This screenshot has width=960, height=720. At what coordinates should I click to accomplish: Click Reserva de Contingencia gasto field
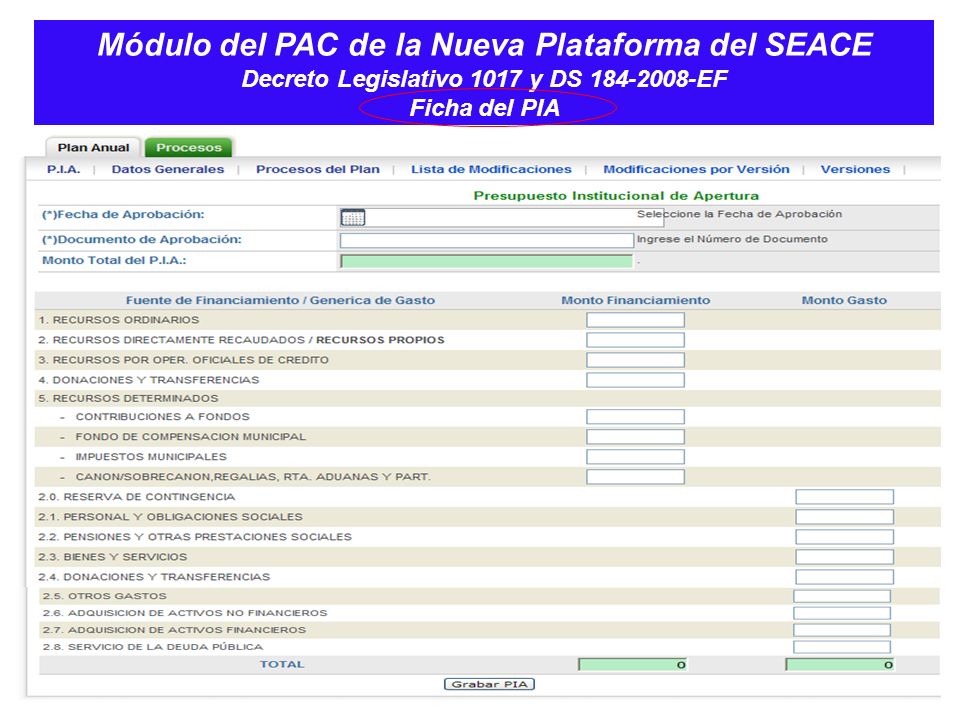[844, 497]
